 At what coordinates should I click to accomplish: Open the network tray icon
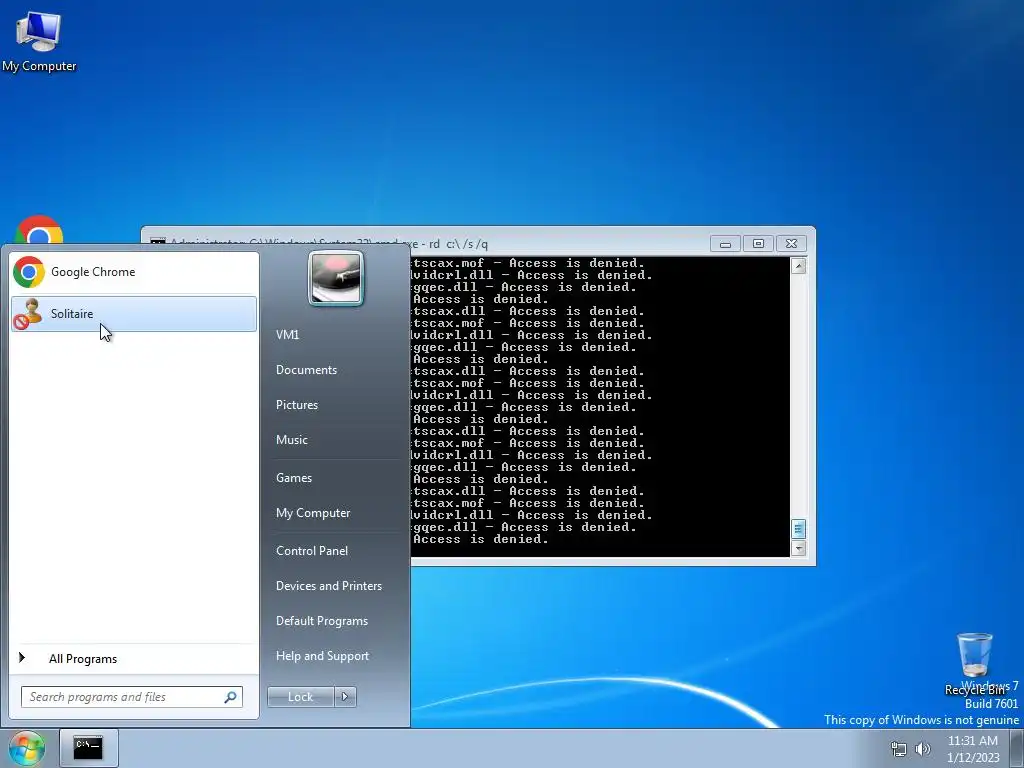[899, 749]
